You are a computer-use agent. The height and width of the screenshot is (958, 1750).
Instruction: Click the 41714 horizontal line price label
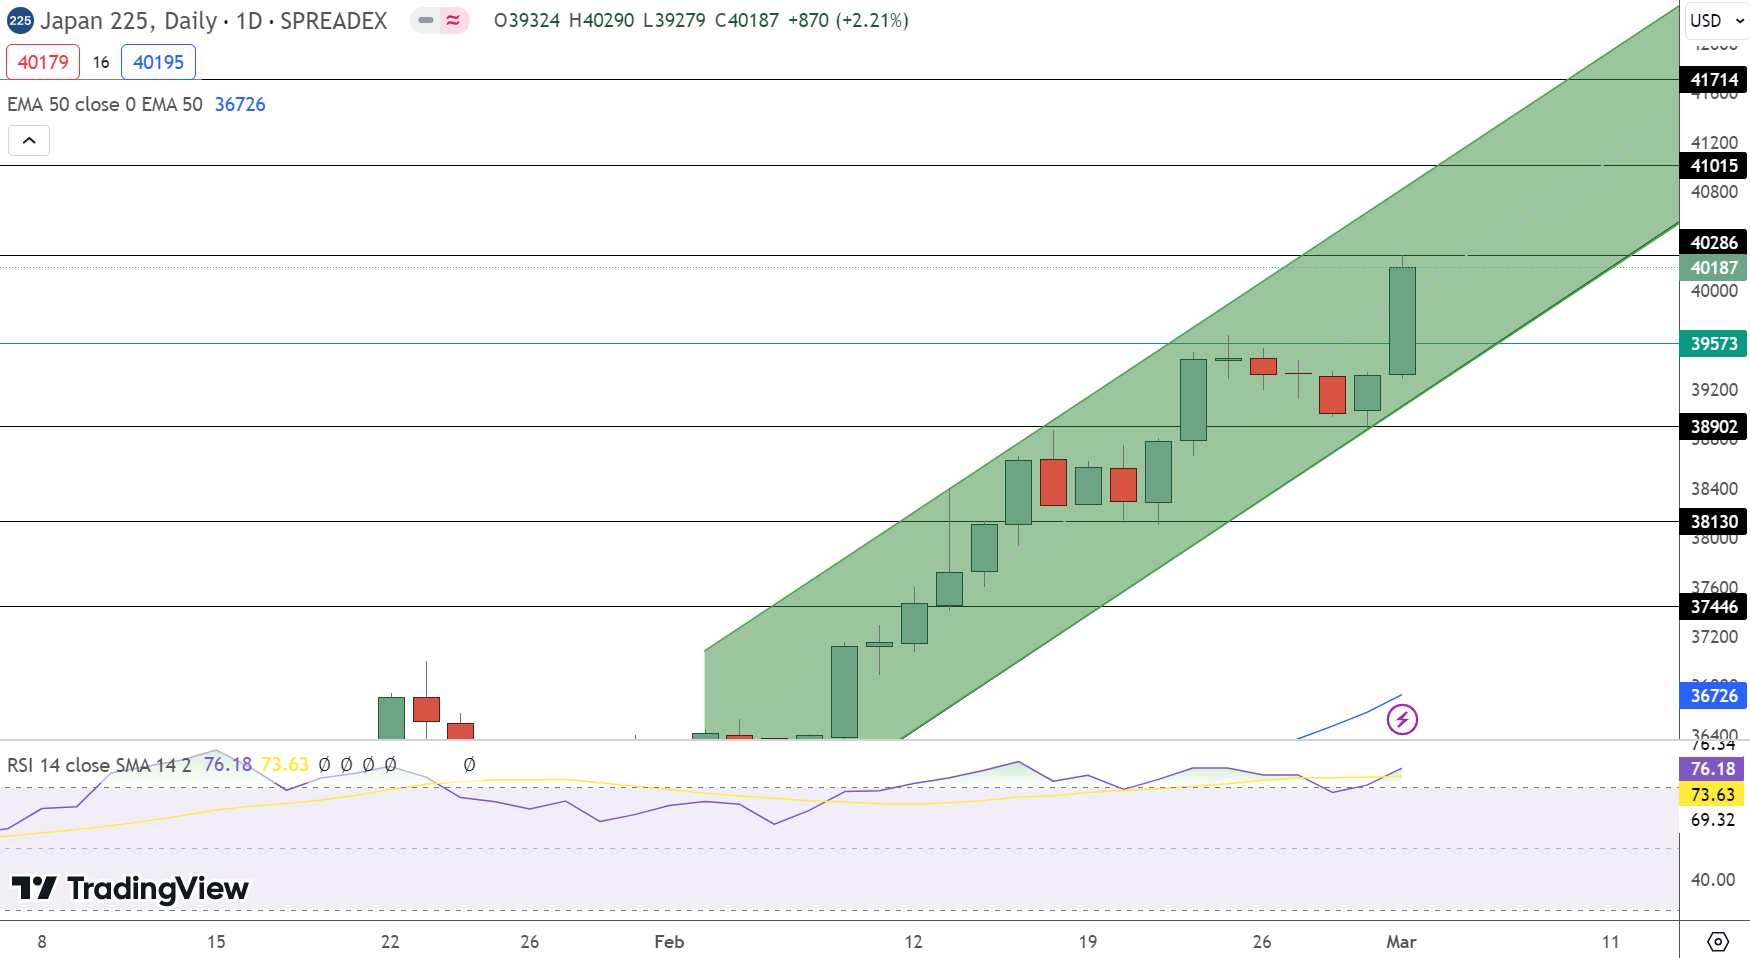point(1713,80)
